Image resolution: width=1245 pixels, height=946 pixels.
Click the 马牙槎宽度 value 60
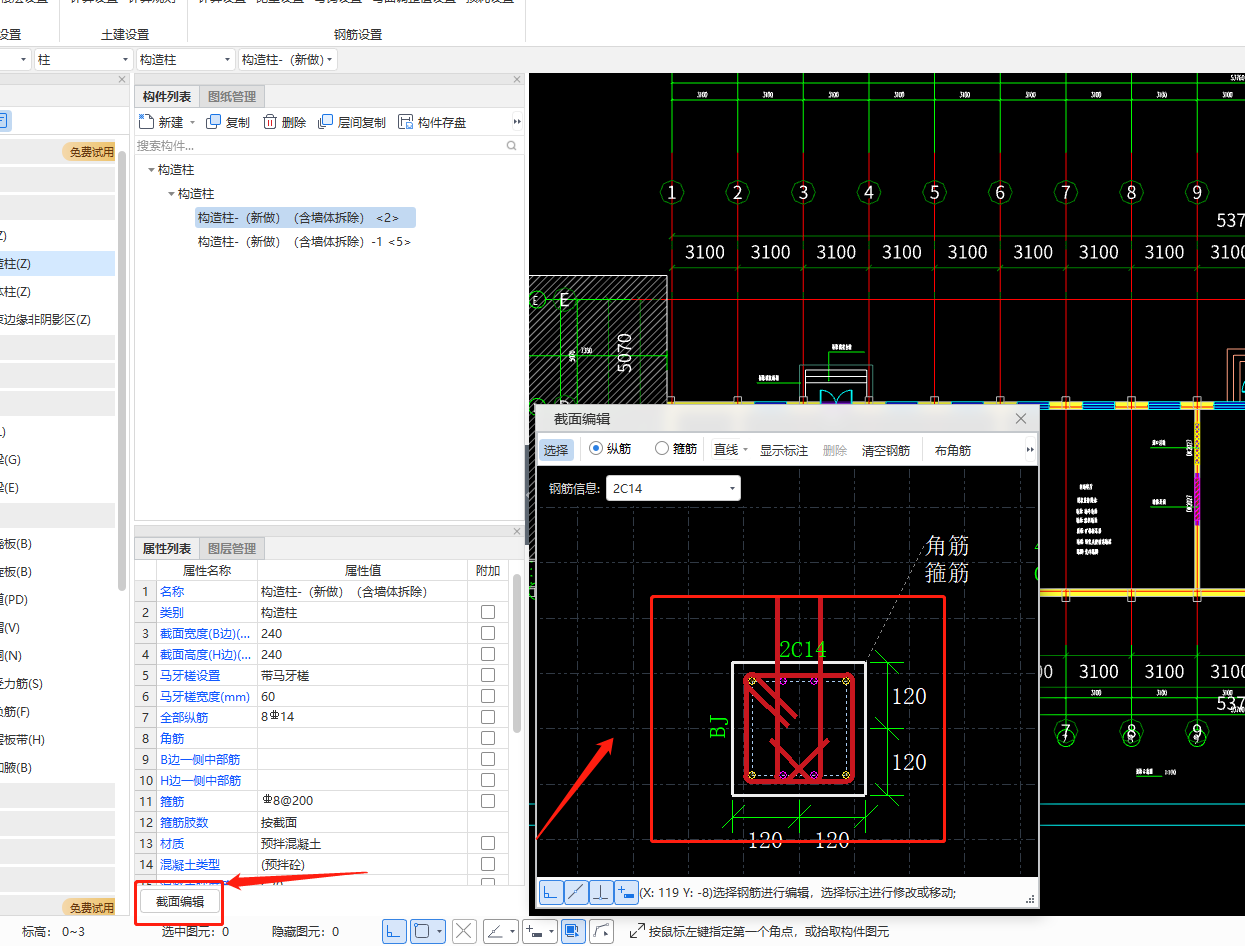coord(362,696)
